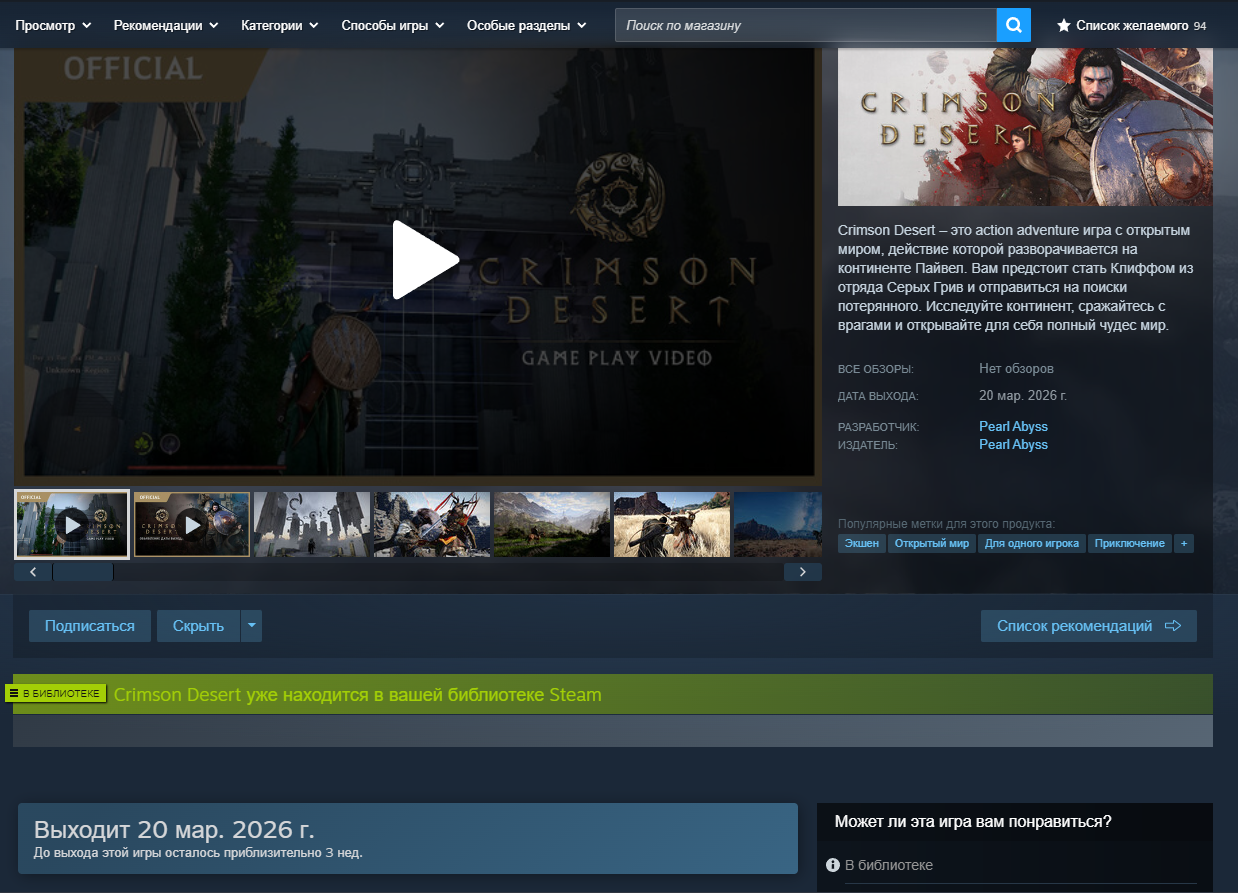Expand the Способы игры menu

coord(393,25)
